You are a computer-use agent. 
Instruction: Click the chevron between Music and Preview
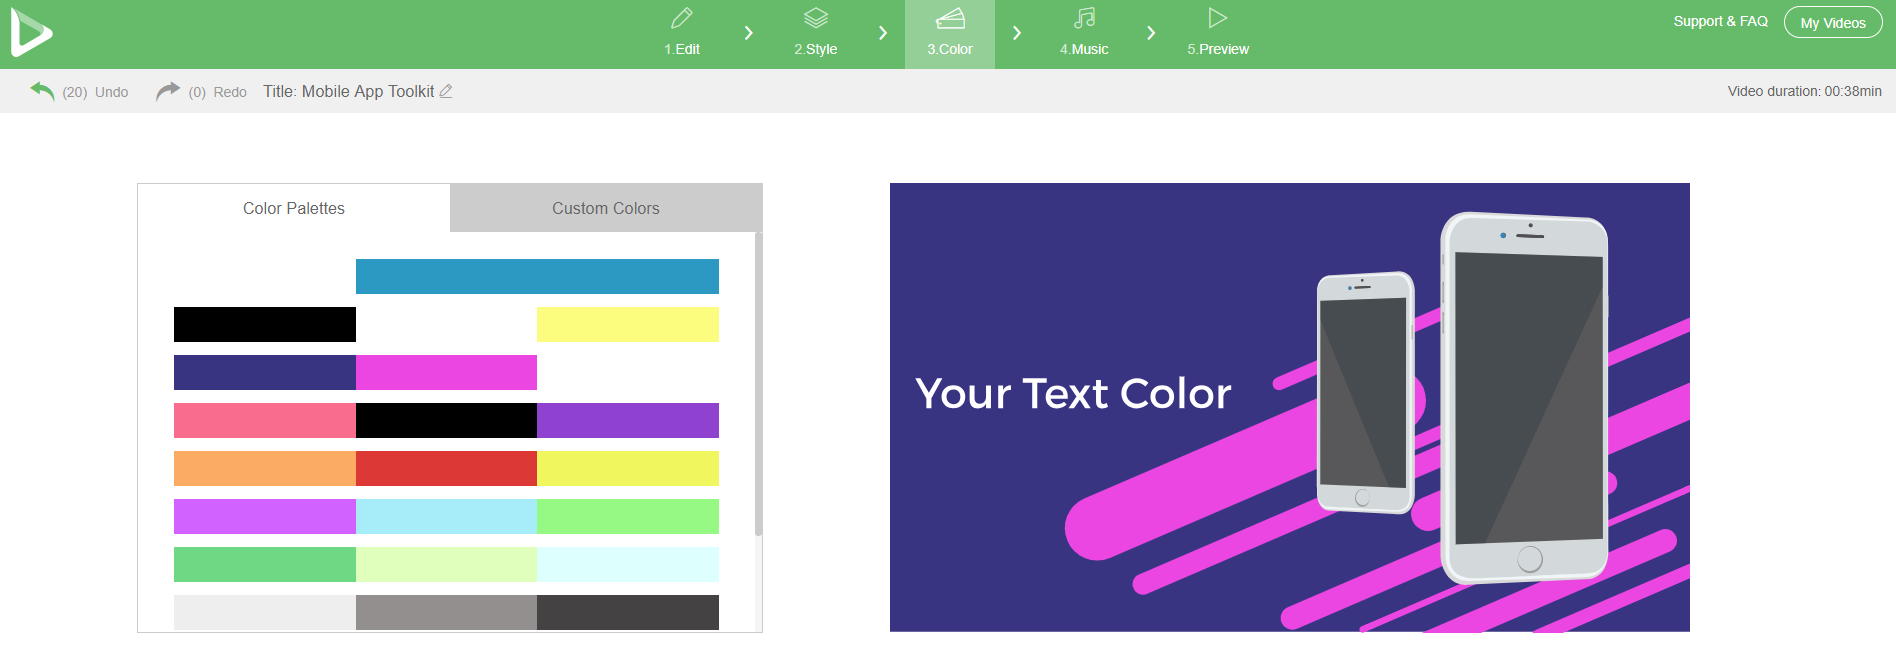(1151, 33)
